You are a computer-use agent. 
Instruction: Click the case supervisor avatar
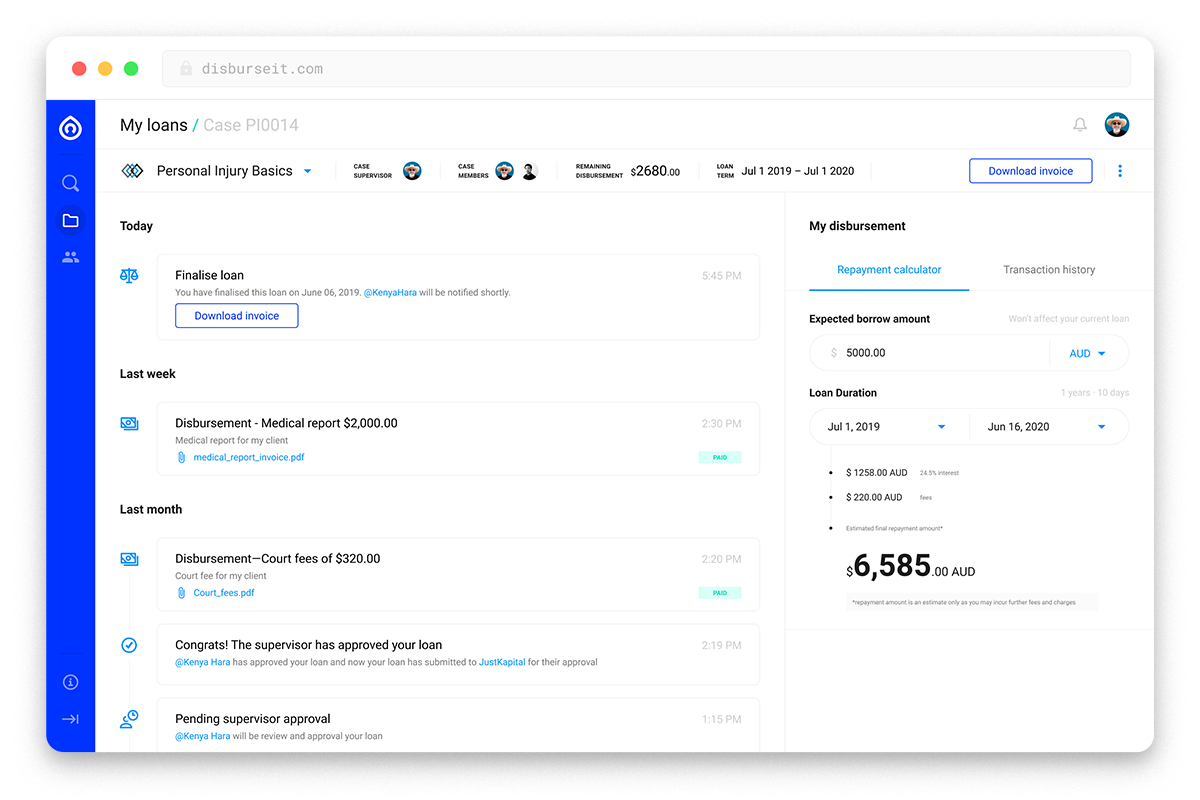click(x=412, y=171)
